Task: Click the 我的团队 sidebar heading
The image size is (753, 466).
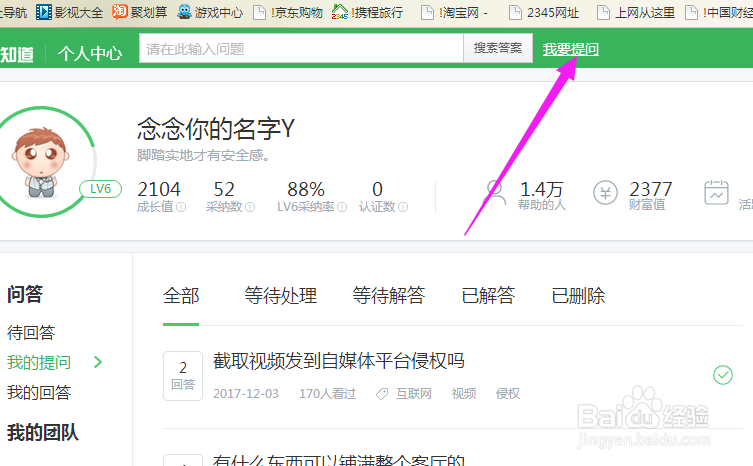Action: point(43,432)
